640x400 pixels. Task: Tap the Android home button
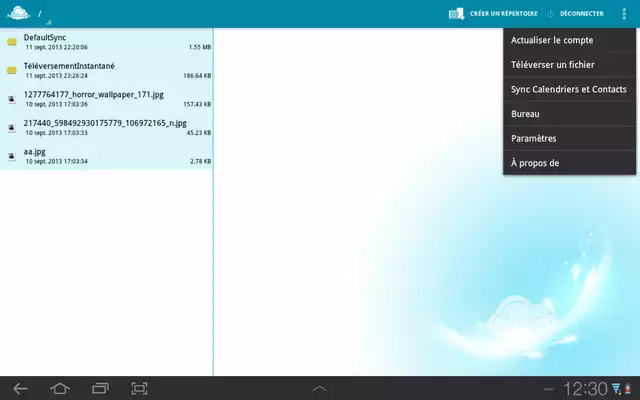pyautogui.click(x=60, y=389)
